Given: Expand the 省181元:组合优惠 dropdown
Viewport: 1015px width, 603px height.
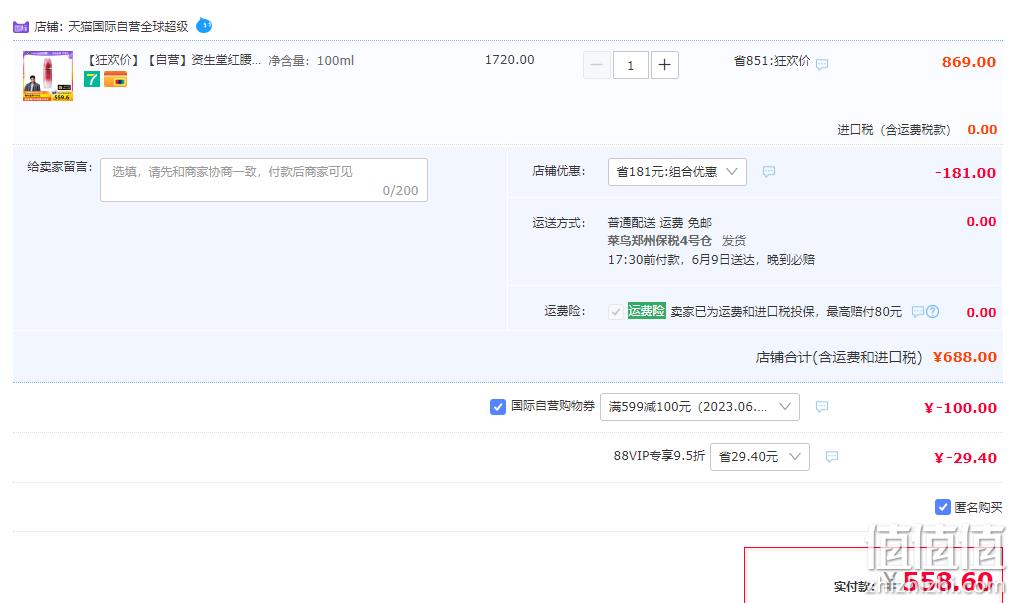Looking at the screenshot, I should click(677, 172).
